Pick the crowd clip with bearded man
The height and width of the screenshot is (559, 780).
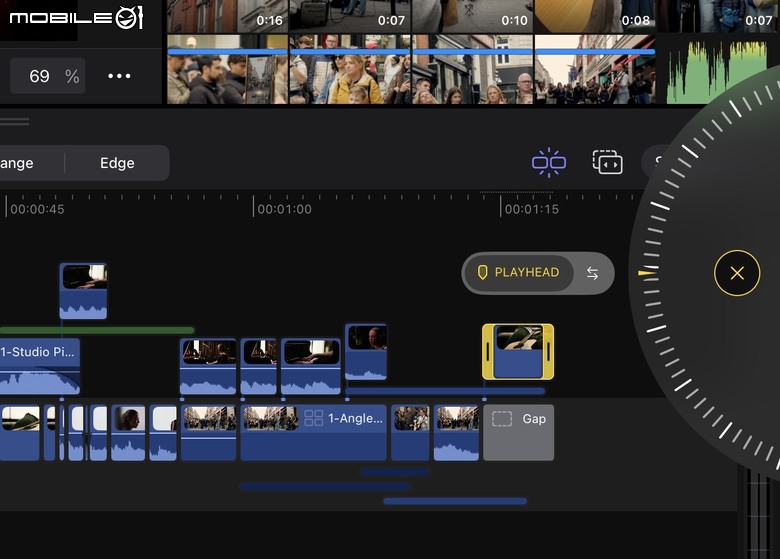pyautogui.click(x=228, y=69)
